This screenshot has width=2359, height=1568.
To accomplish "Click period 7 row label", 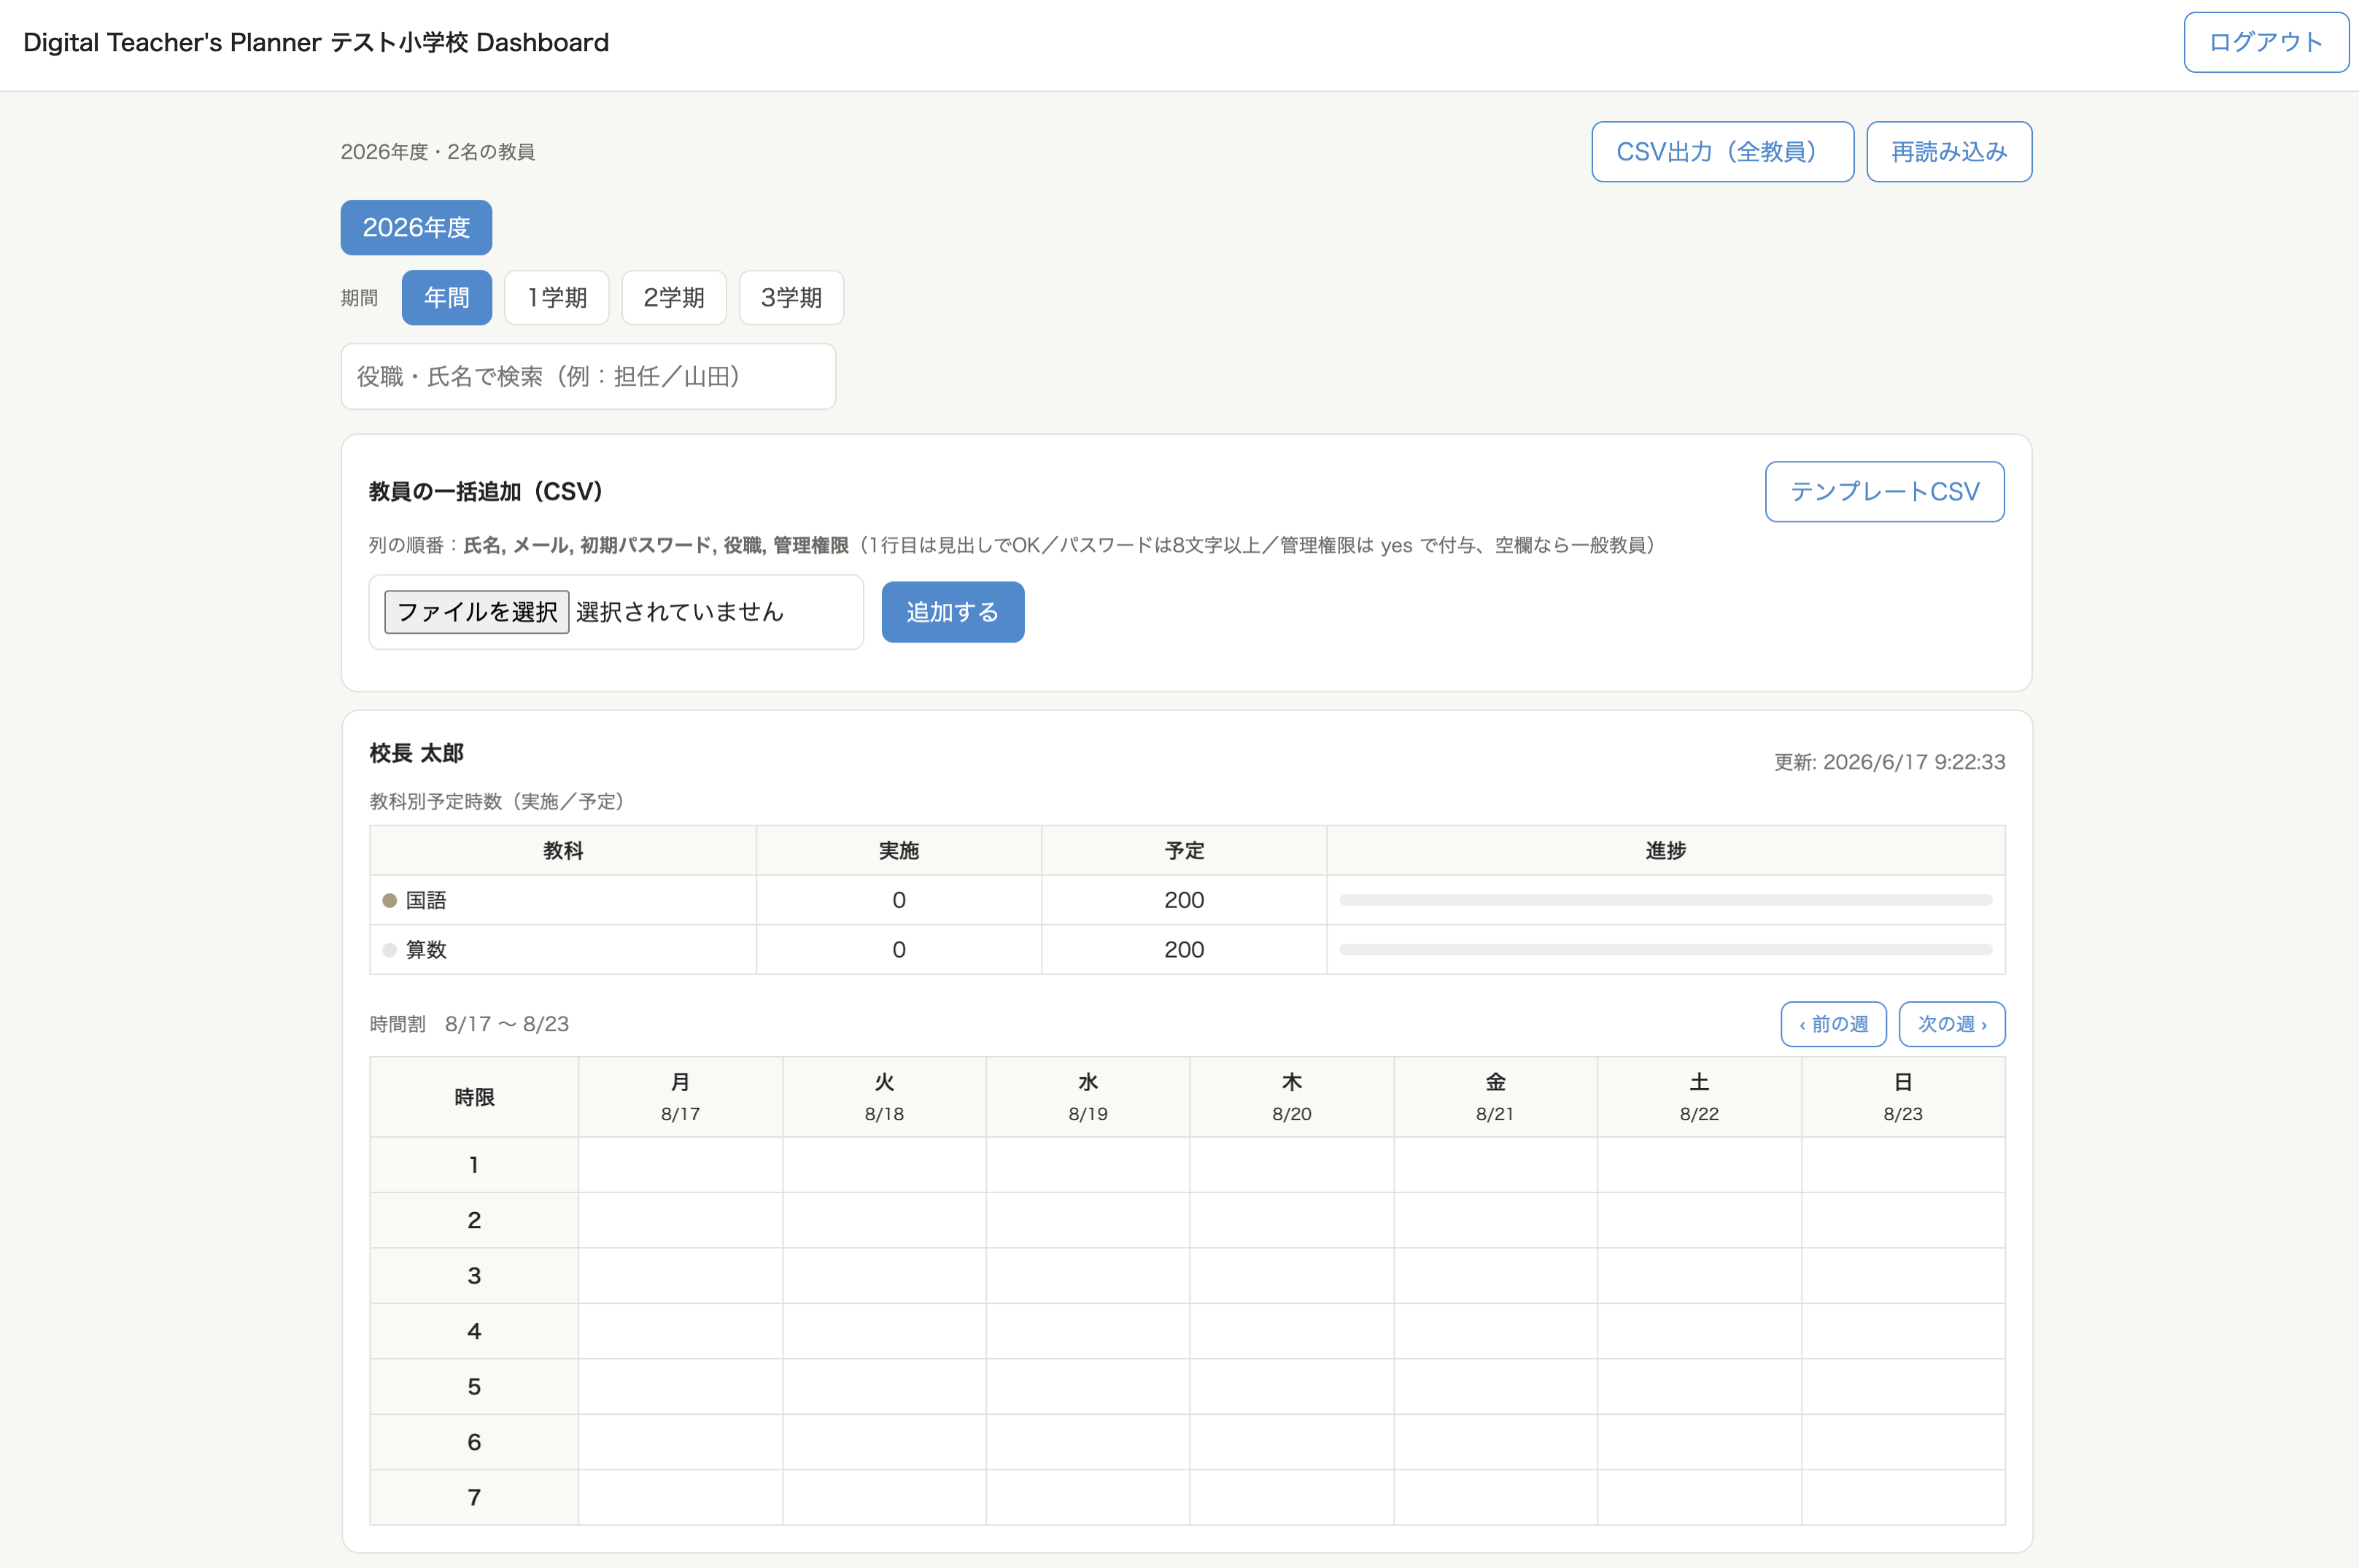I will pyautogui.click(x=474, y=1498).
